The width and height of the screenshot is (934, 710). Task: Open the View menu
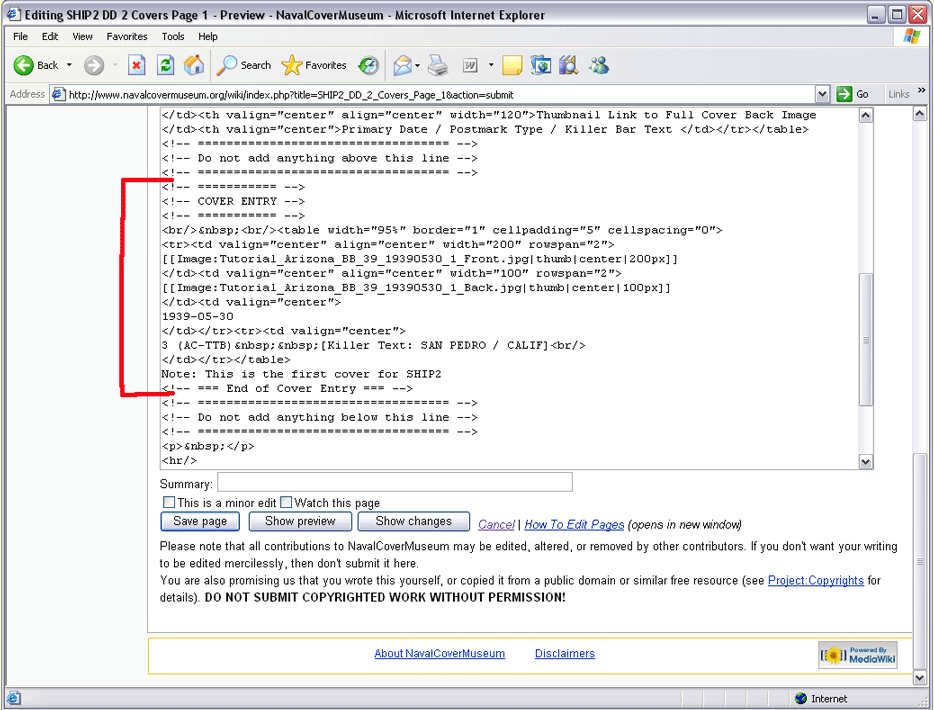tap(82, 36)
